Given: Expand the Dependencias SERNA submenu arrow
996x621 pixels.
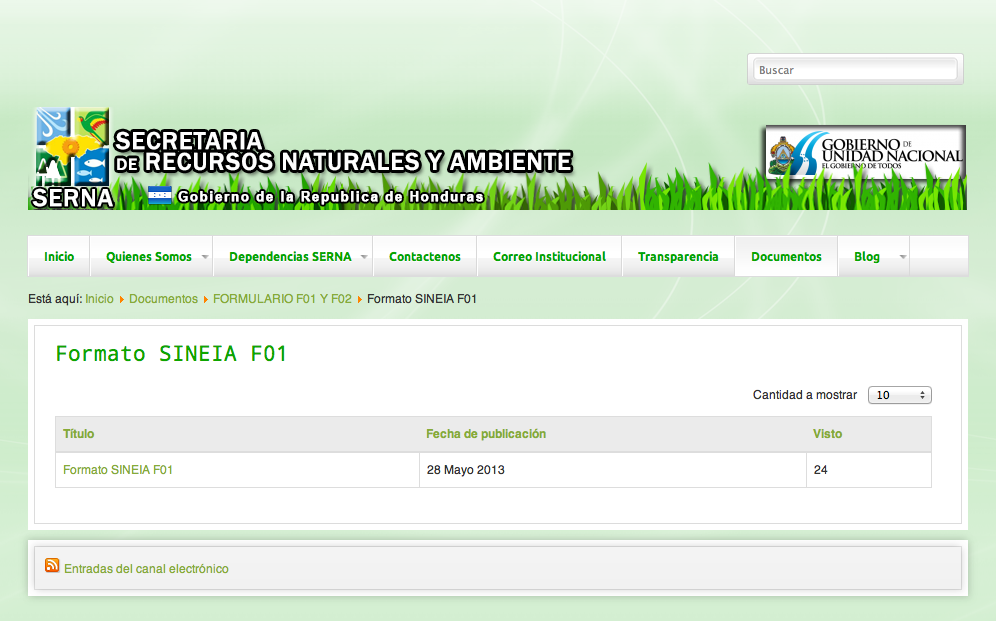Looking at the screenshot, I should coord(364,257).
